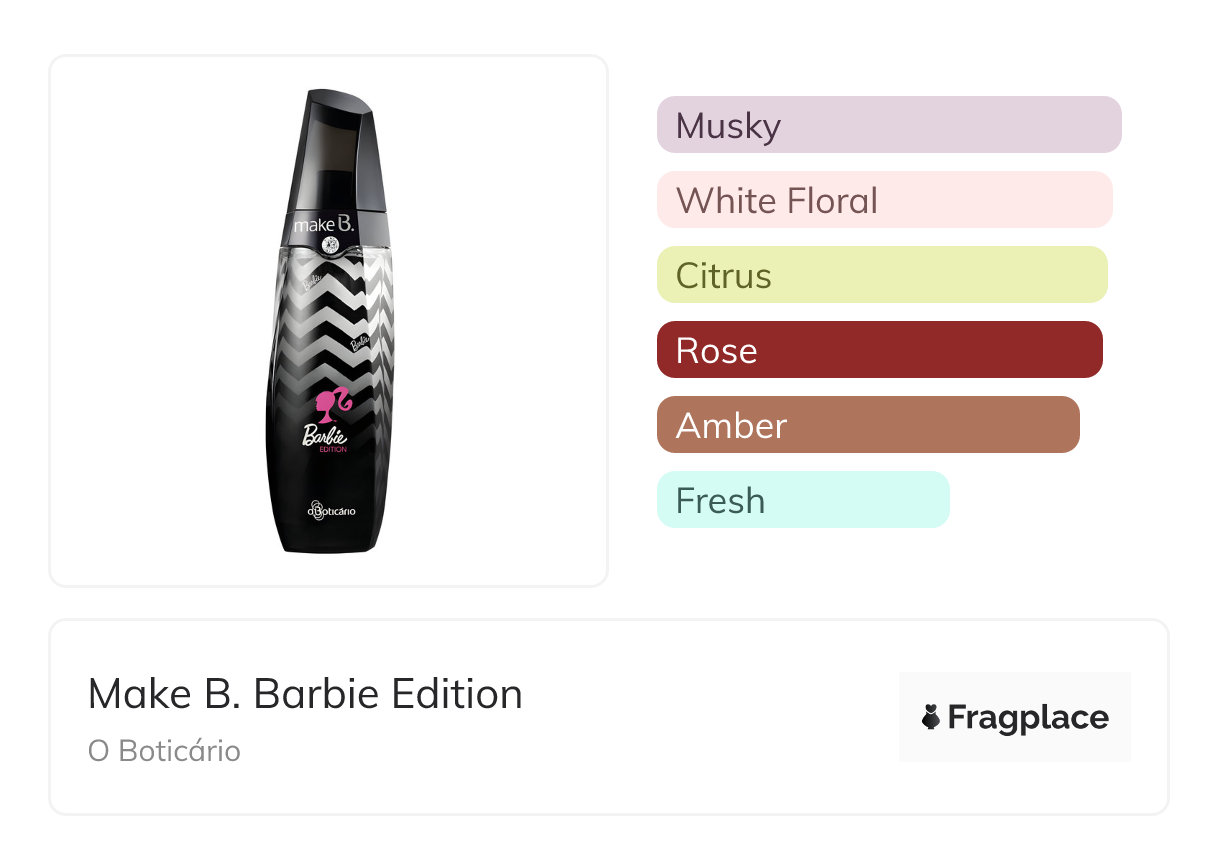
Task: Click the Citrus accord bar
Action: [881, 275]
